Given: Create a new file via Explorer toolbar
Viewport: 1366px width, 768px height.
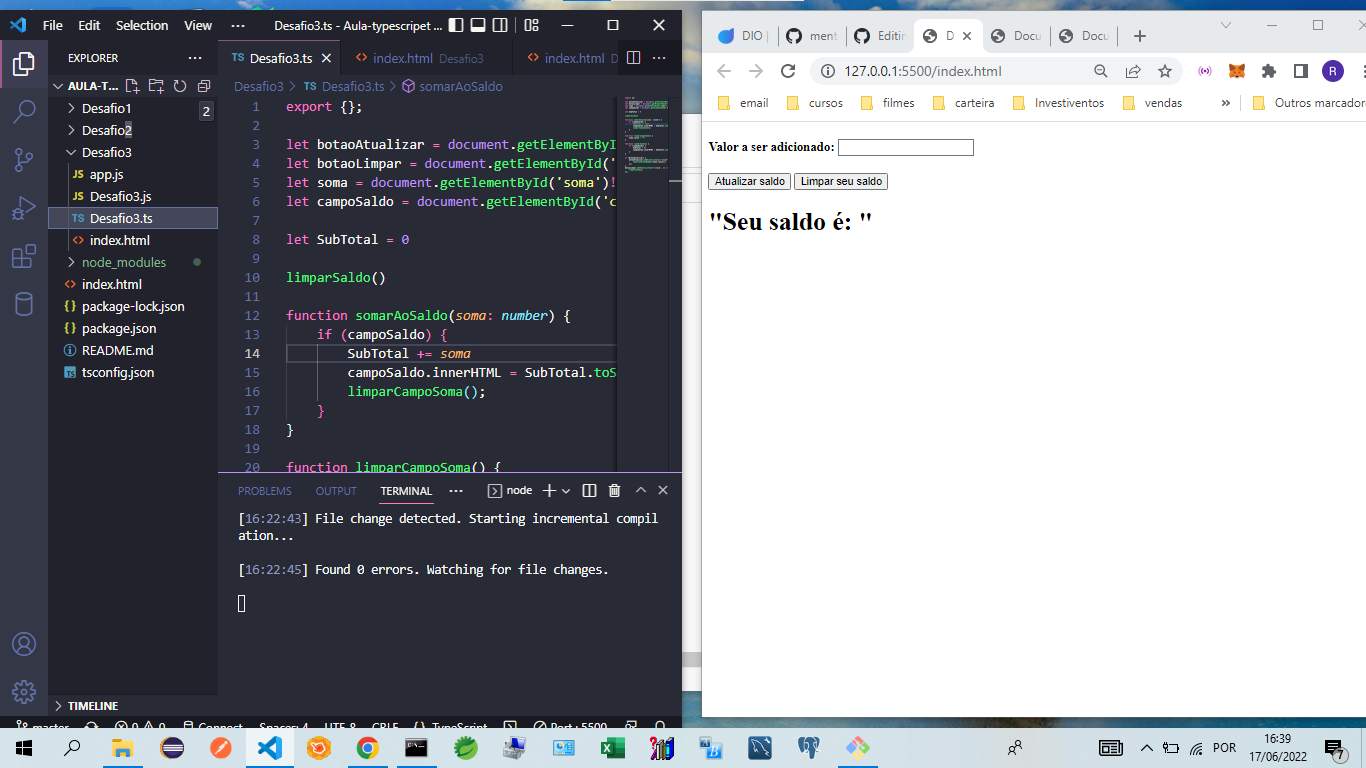Looking at the screenshot, I should pyautogui.click(x=132, y=86).
